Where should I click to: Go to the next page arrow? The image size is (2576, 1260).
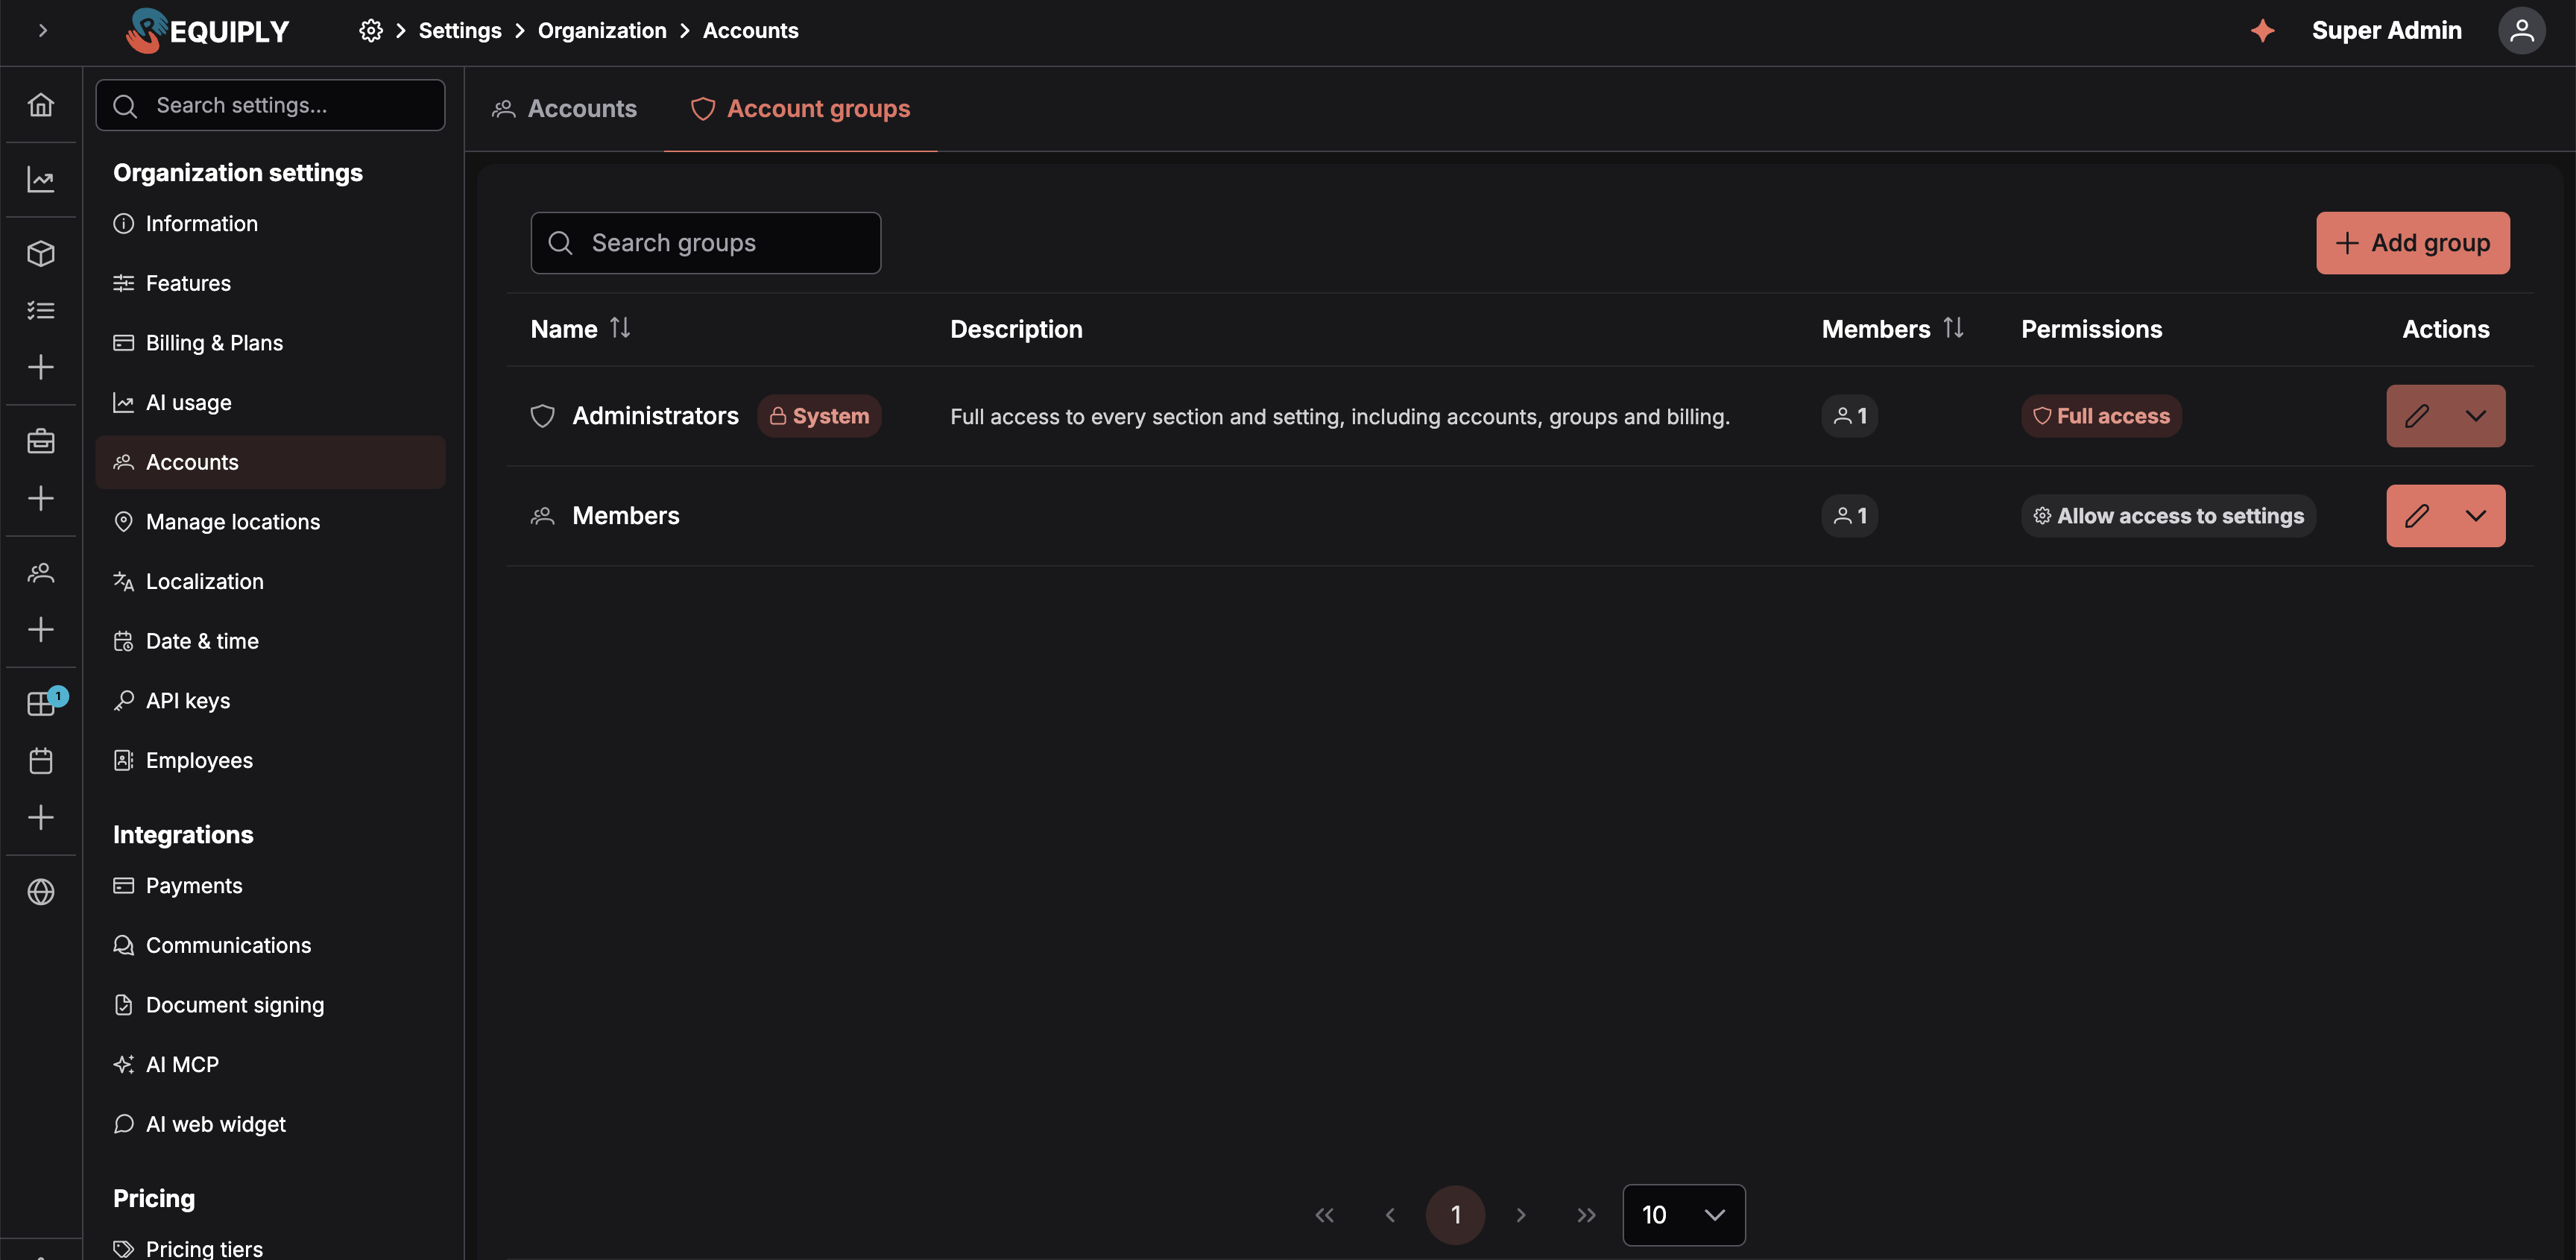click(x=1521, y=1215)
